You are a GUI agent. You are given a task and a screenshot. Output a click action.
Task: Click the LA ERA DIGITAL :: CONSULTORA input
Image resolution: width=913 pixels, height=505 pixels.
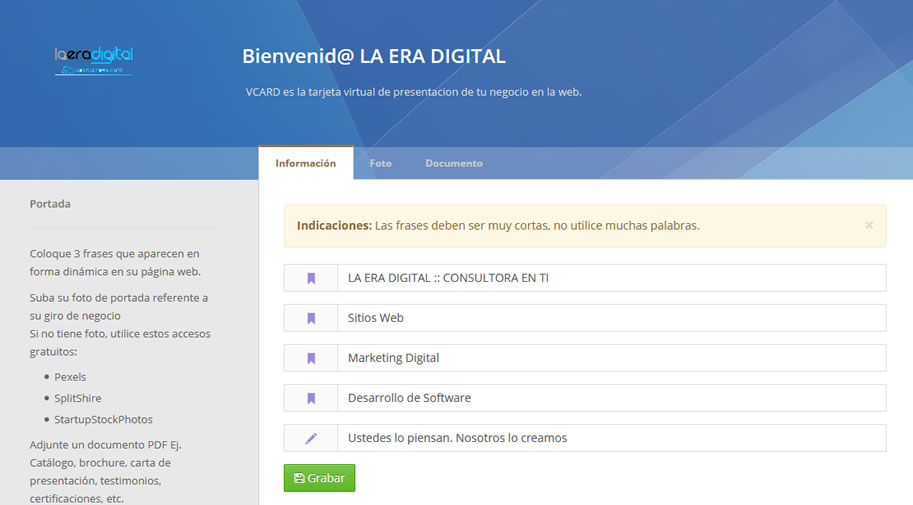(610, 278)
